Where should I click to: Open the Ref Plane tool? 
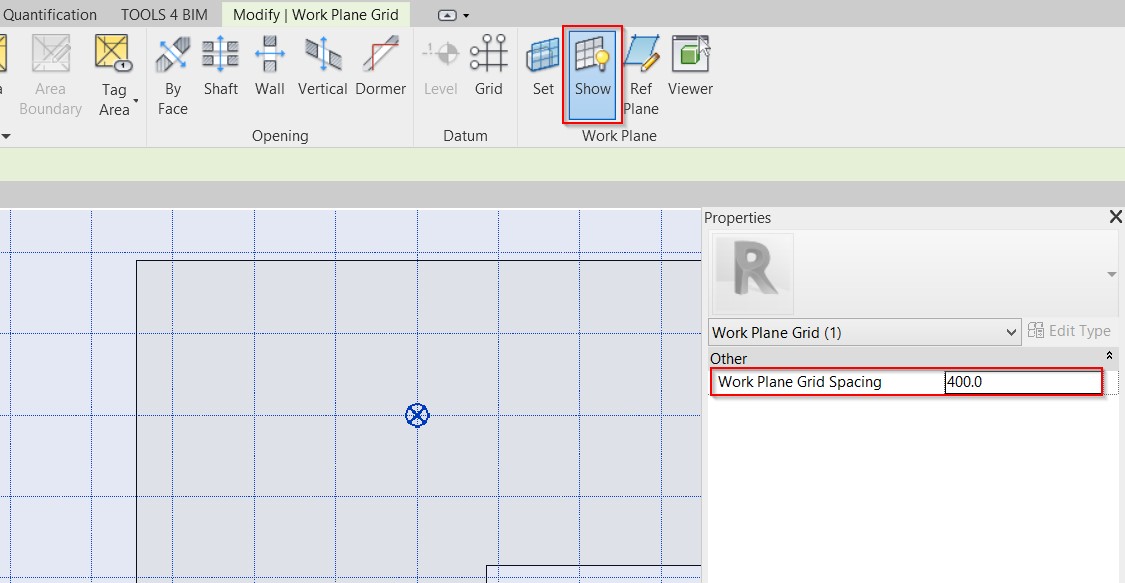pos(641,75)
